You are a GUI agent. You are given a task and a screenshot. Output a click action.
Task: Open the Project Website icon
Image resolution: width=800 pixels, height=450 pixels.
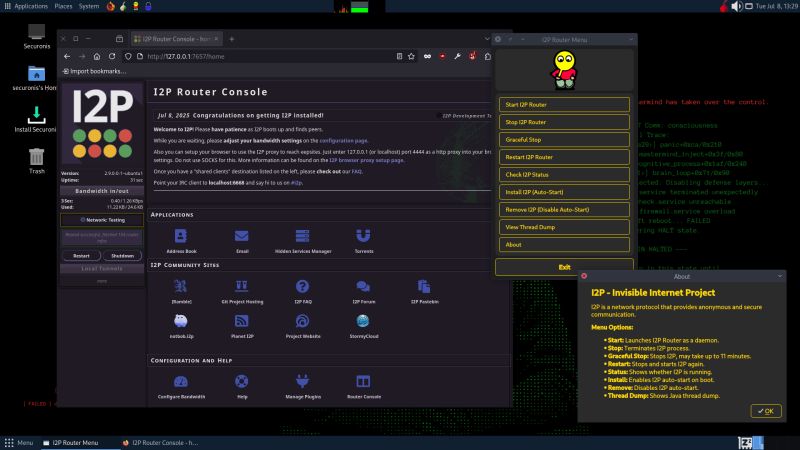click(303, 321)
